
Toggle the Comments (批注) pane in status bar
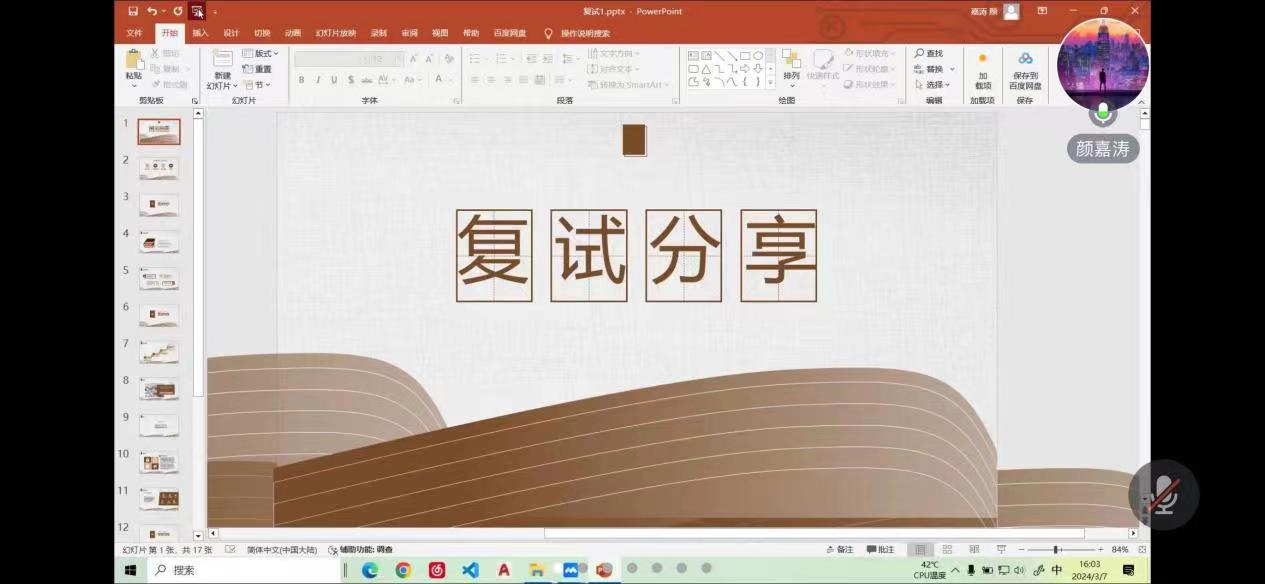[880, 550]
